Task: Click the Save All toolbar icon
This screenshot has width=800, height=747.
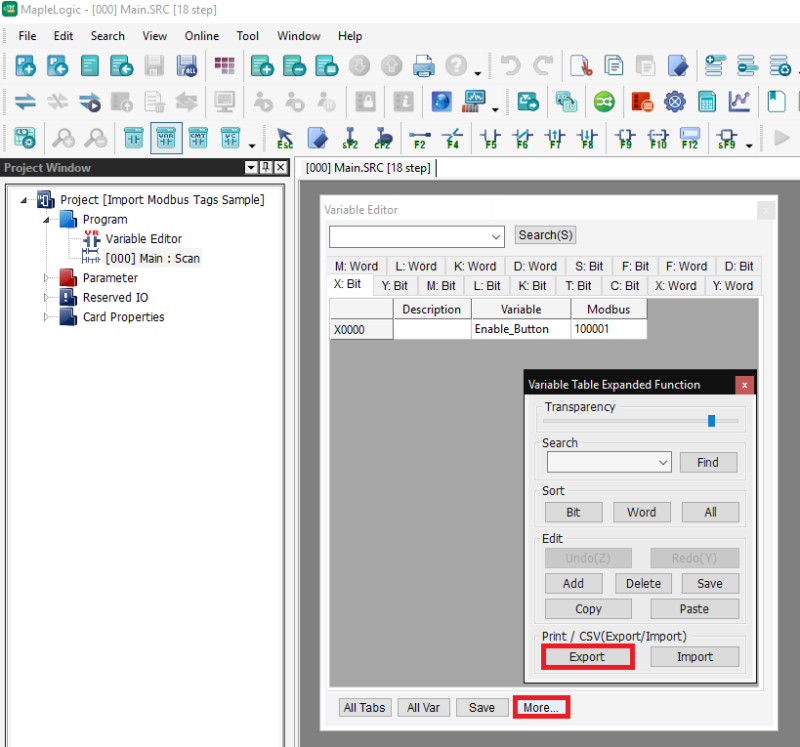Action: (x=186, y=67)
